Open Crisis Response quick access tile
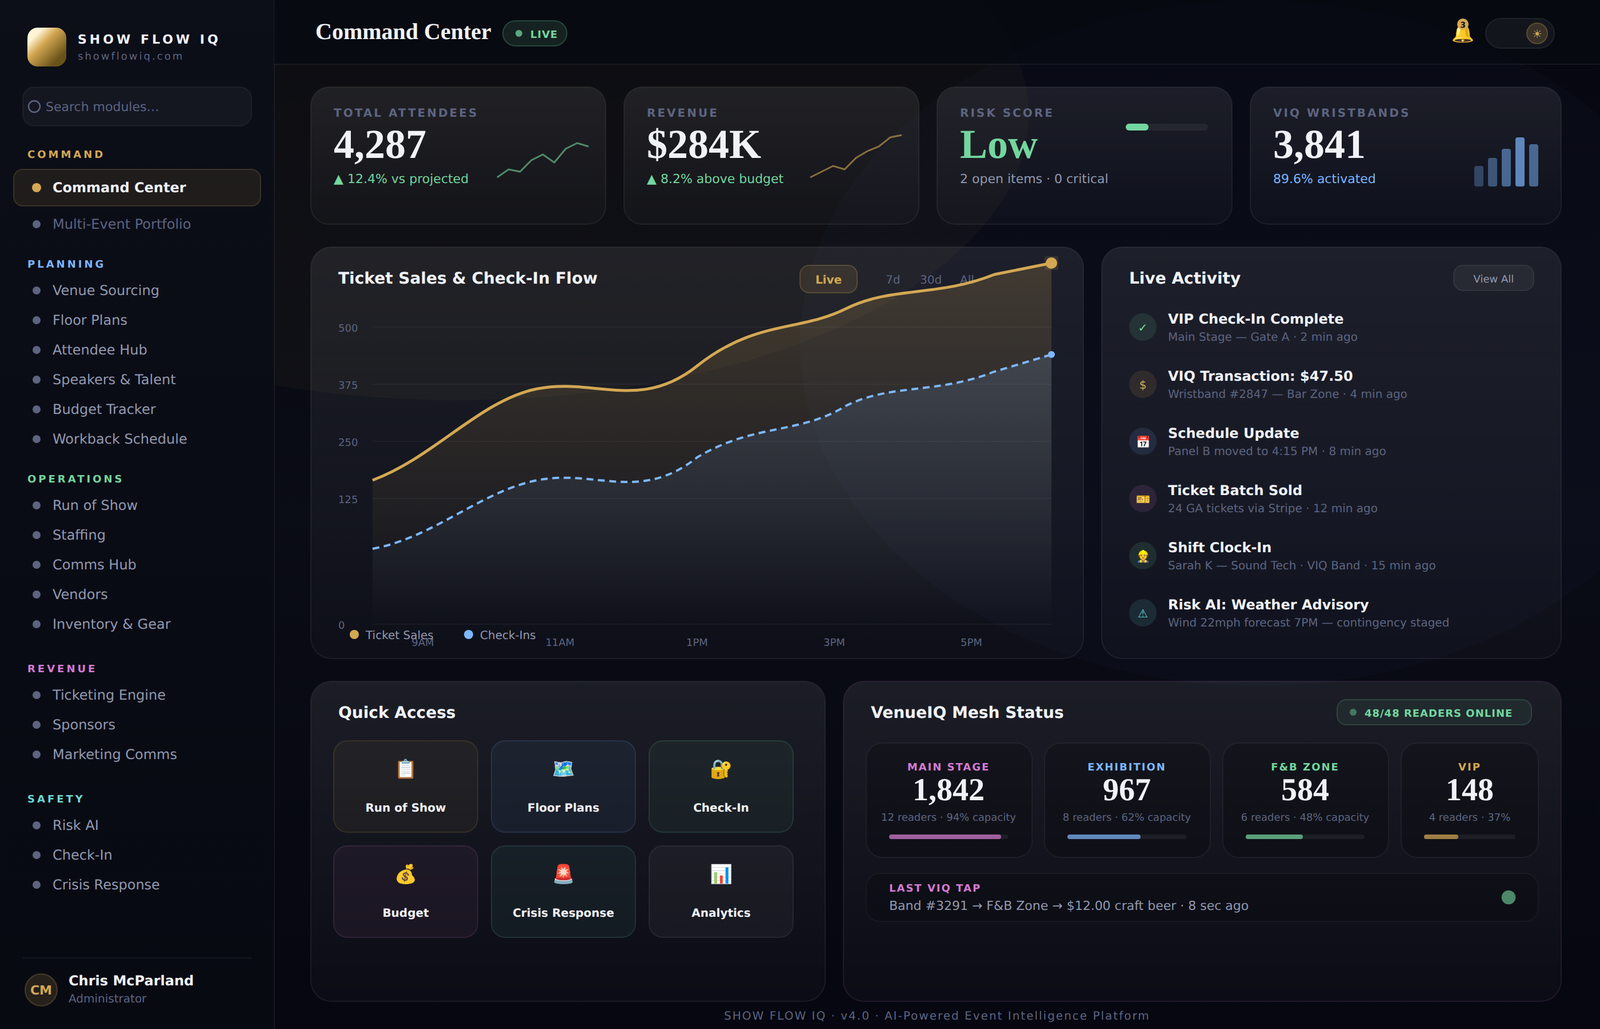 [563, 891]
